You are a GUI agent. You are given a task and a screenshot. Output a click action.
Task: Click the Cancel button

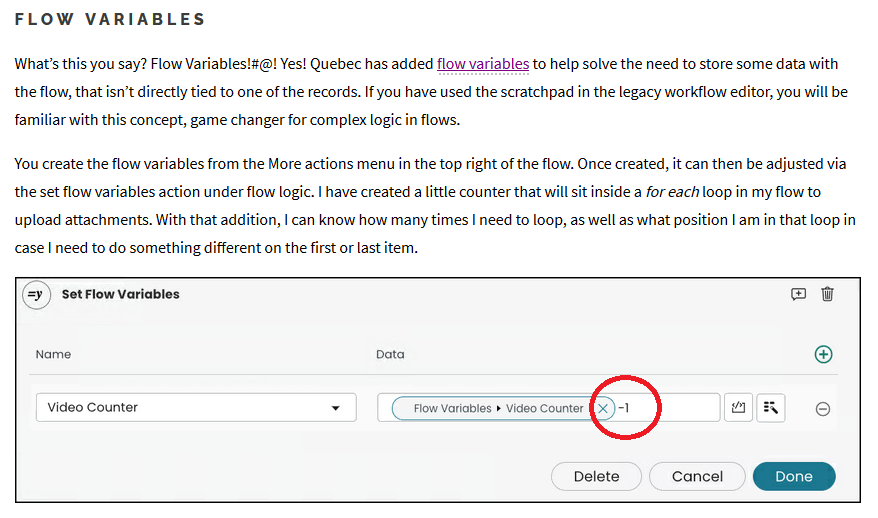697,476
